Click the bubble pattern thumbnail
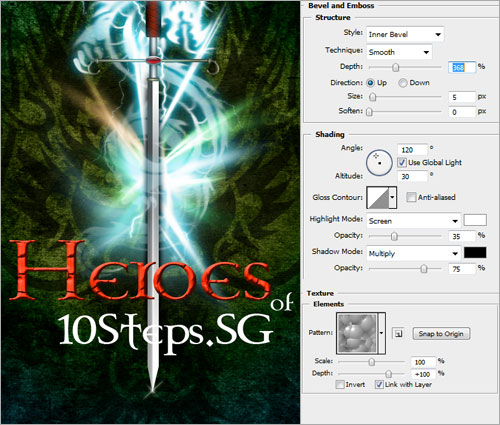 tap(357, 333)
